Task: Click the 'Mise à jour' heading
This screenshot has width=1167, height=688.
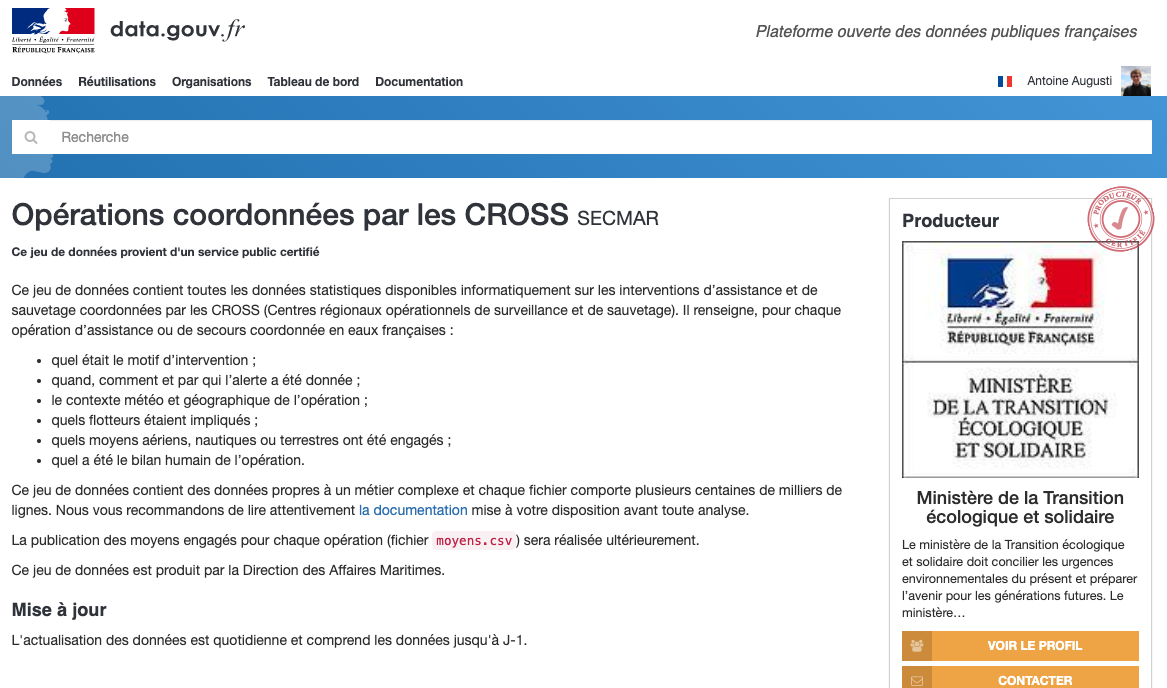Action: 59,610
